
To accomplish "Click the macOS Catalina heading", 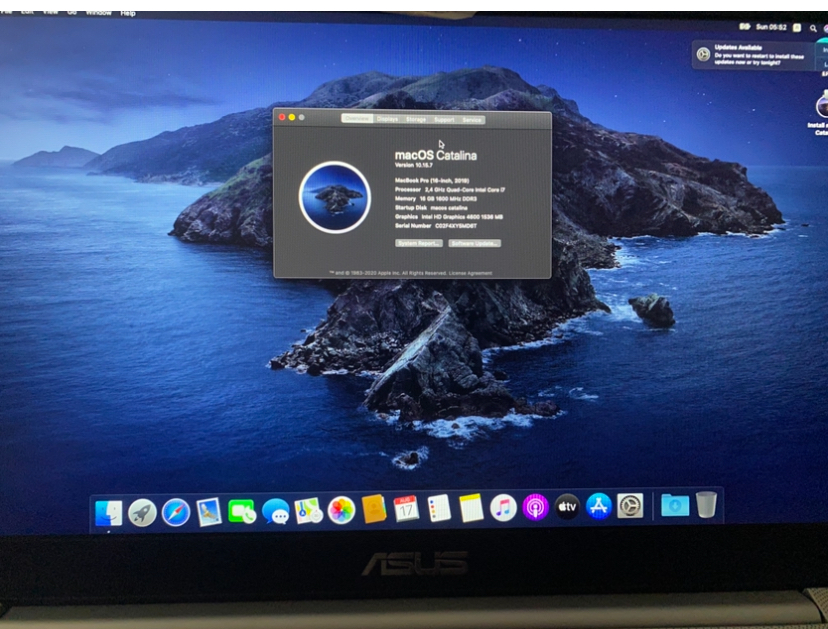I will 436,155.
